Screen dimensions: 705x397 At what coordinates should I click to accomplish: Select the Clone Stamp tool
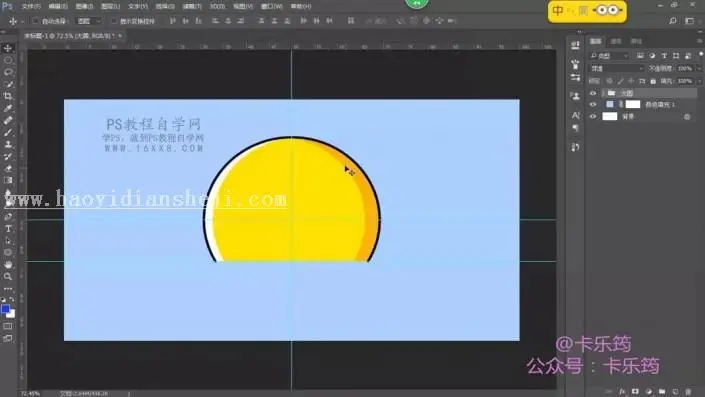(x=8, y=144)
